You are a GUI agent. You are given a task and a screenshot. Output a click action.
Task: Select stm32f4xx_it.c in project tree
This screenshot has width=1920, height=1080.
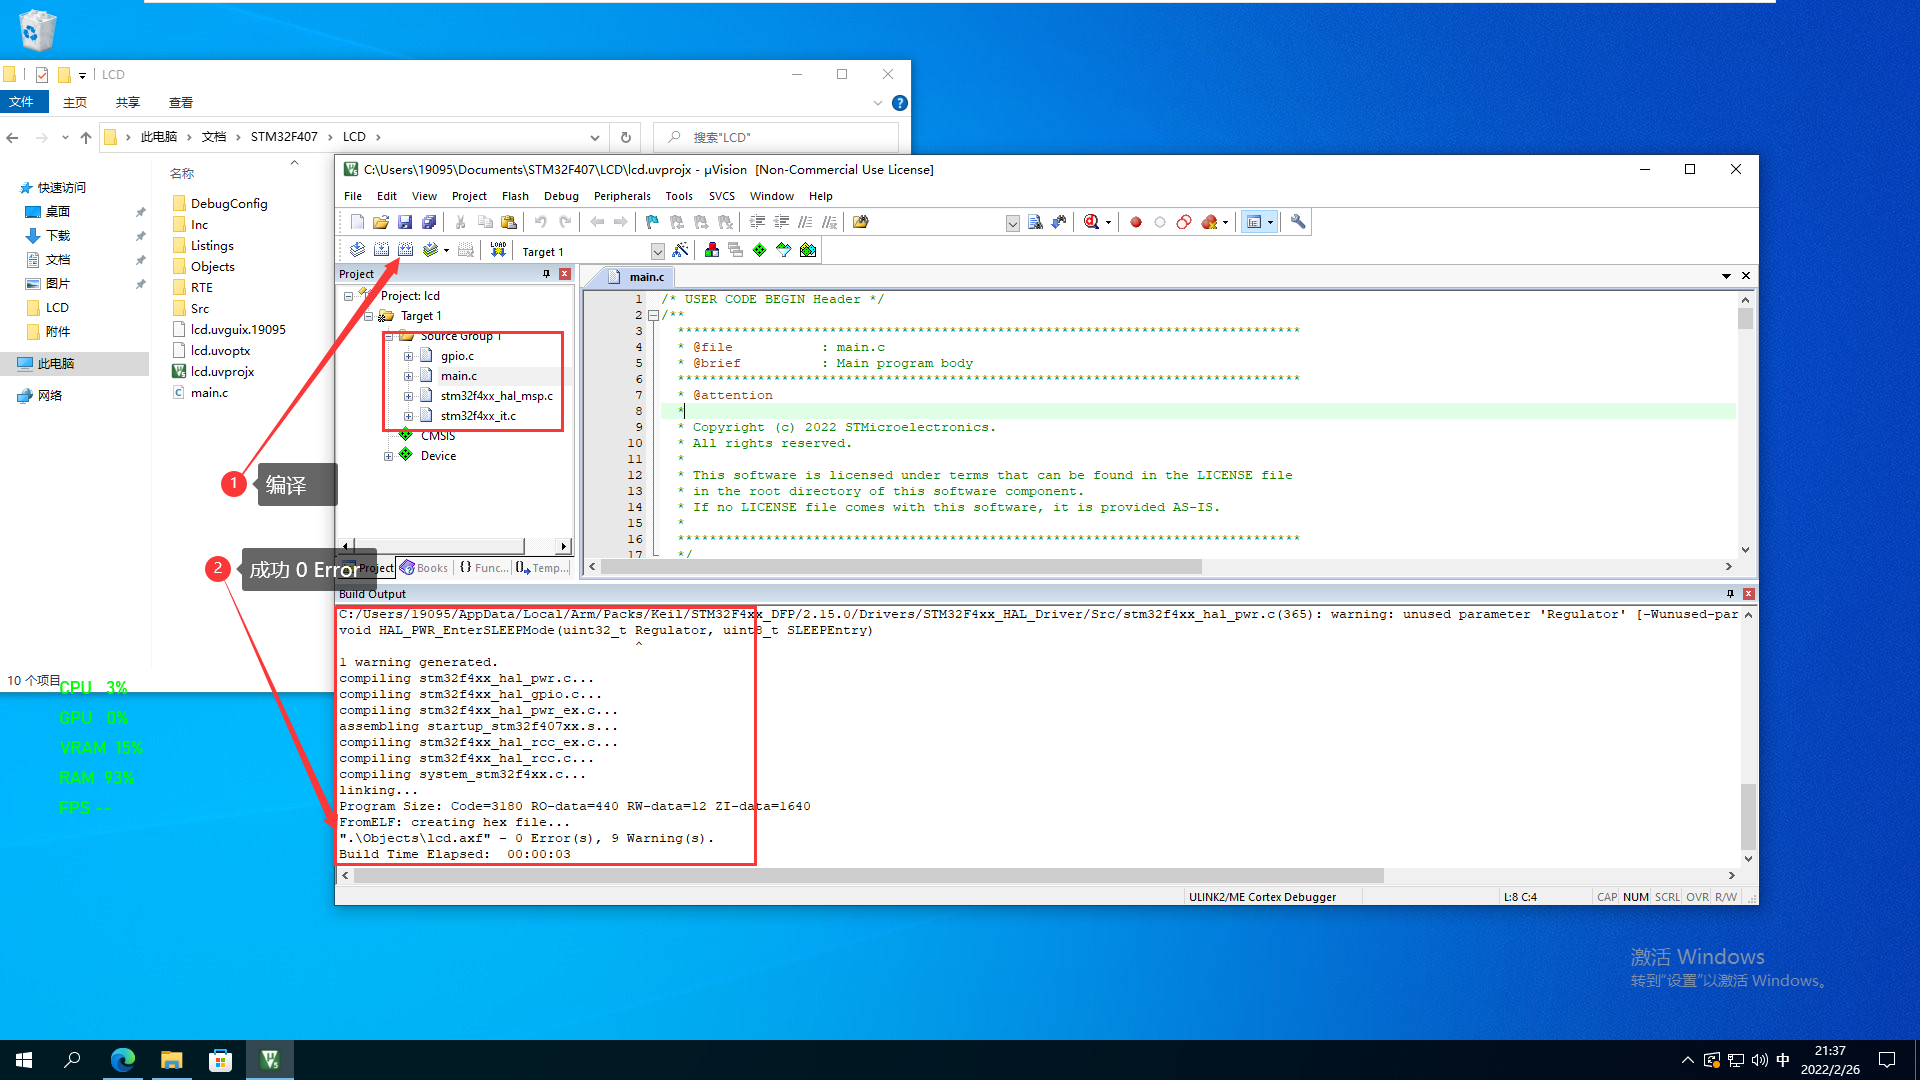click(x=478, y=416)
